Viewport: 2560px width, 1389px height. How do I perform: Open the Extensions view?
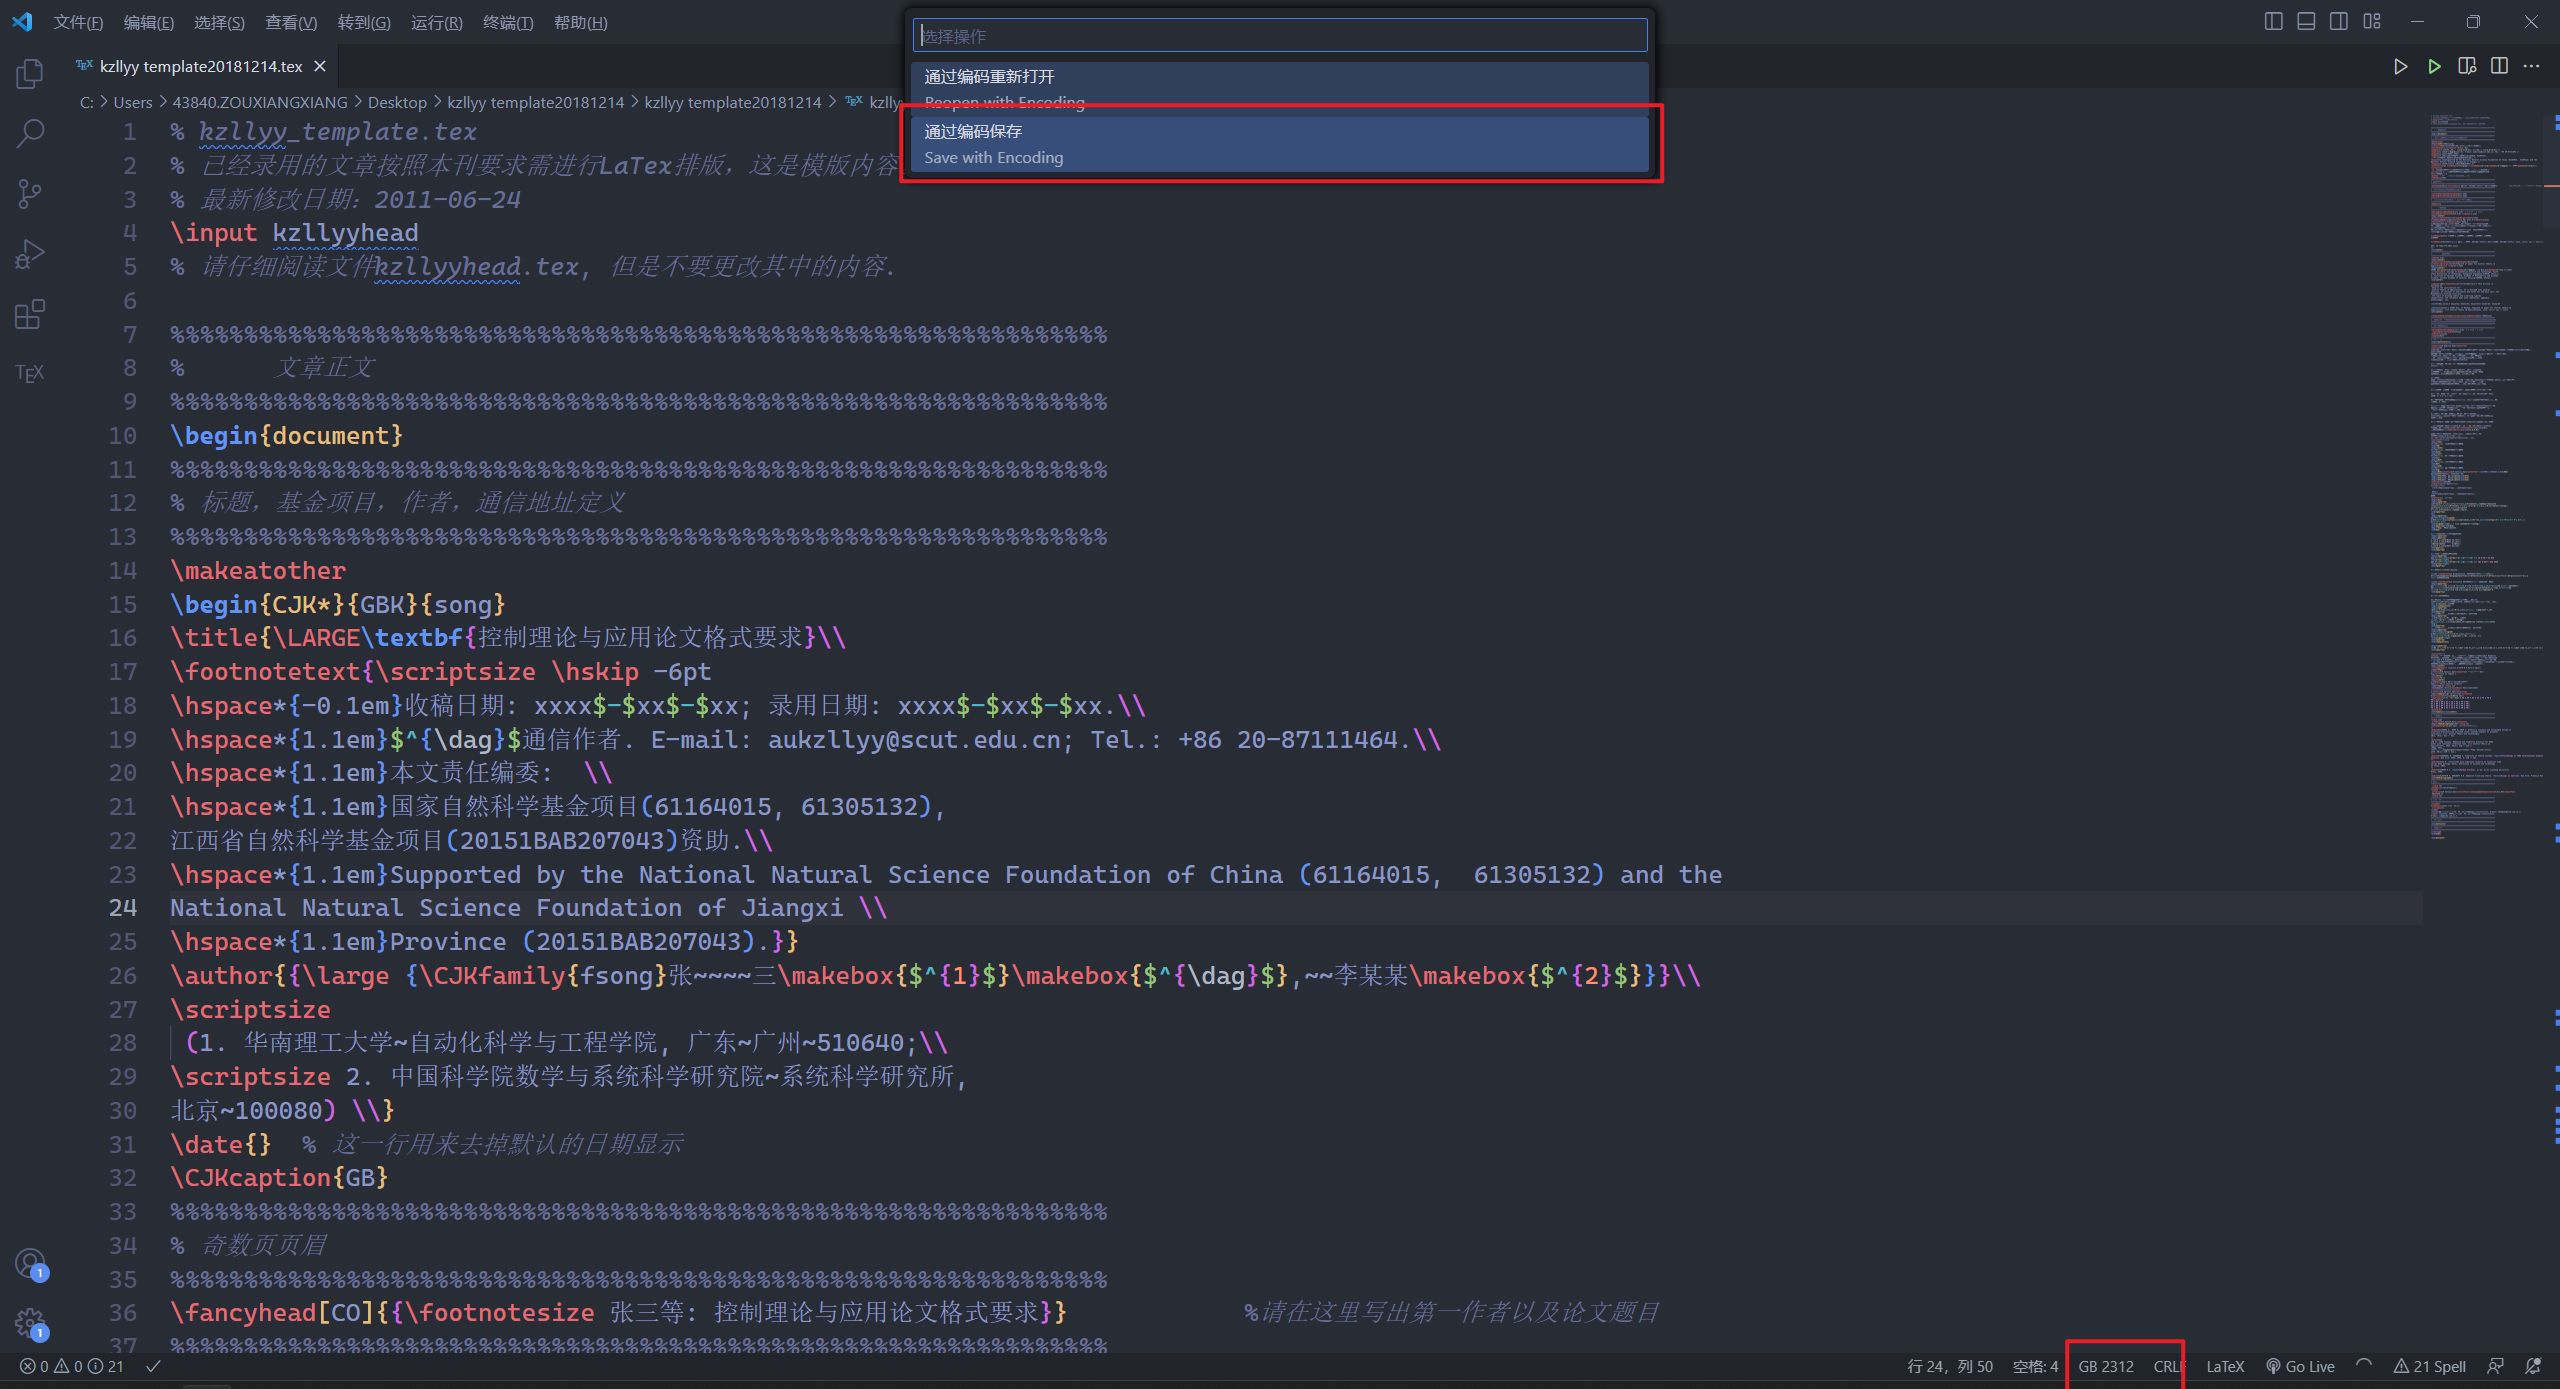coord(30,315)
